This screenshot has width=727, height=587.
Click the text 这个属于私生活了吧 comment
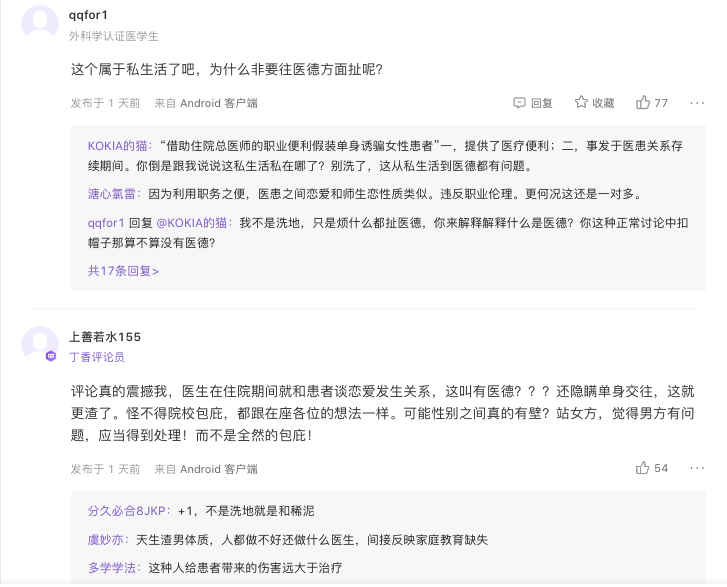pyautogui.click(x=226, y=70)
